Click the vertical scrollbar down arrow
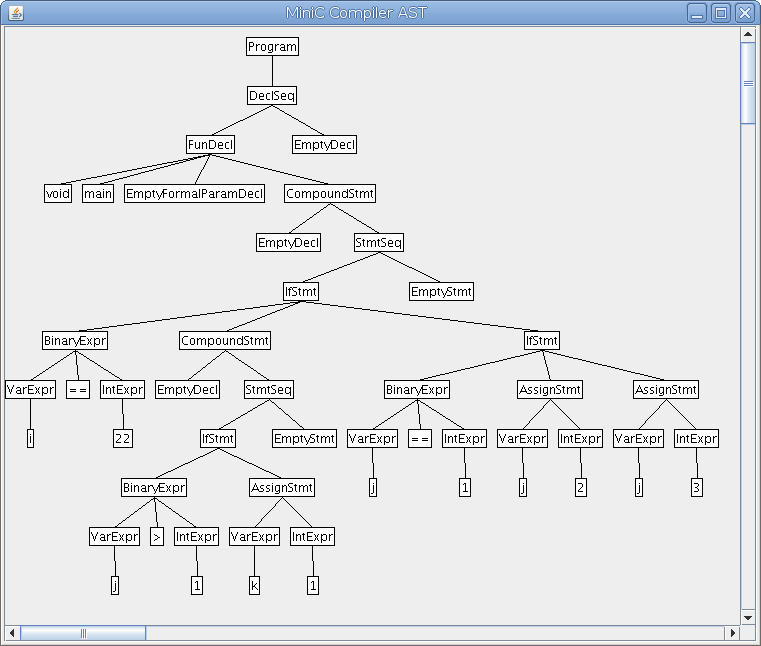 [x=747, y=617]
